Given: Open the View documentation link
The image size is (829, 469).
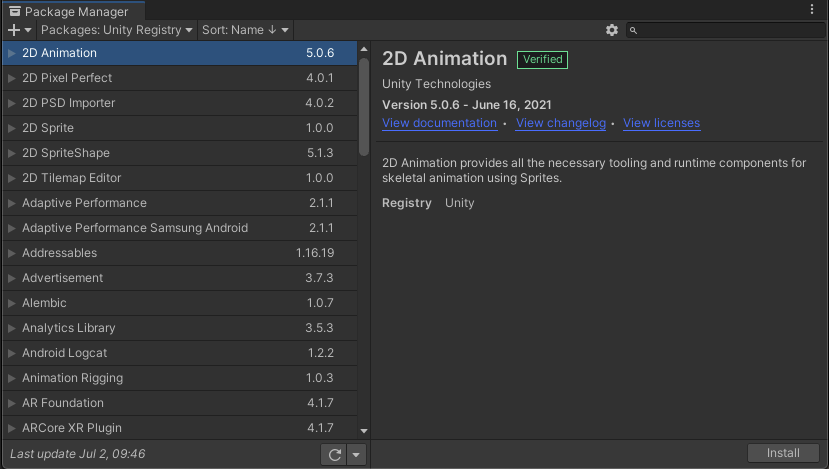Looking at the screenshot, I should 439,123.
